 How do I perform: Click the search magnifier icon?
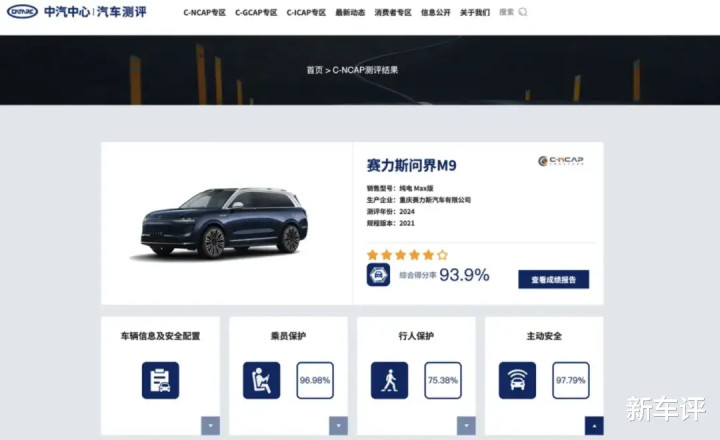click(523, 12)
